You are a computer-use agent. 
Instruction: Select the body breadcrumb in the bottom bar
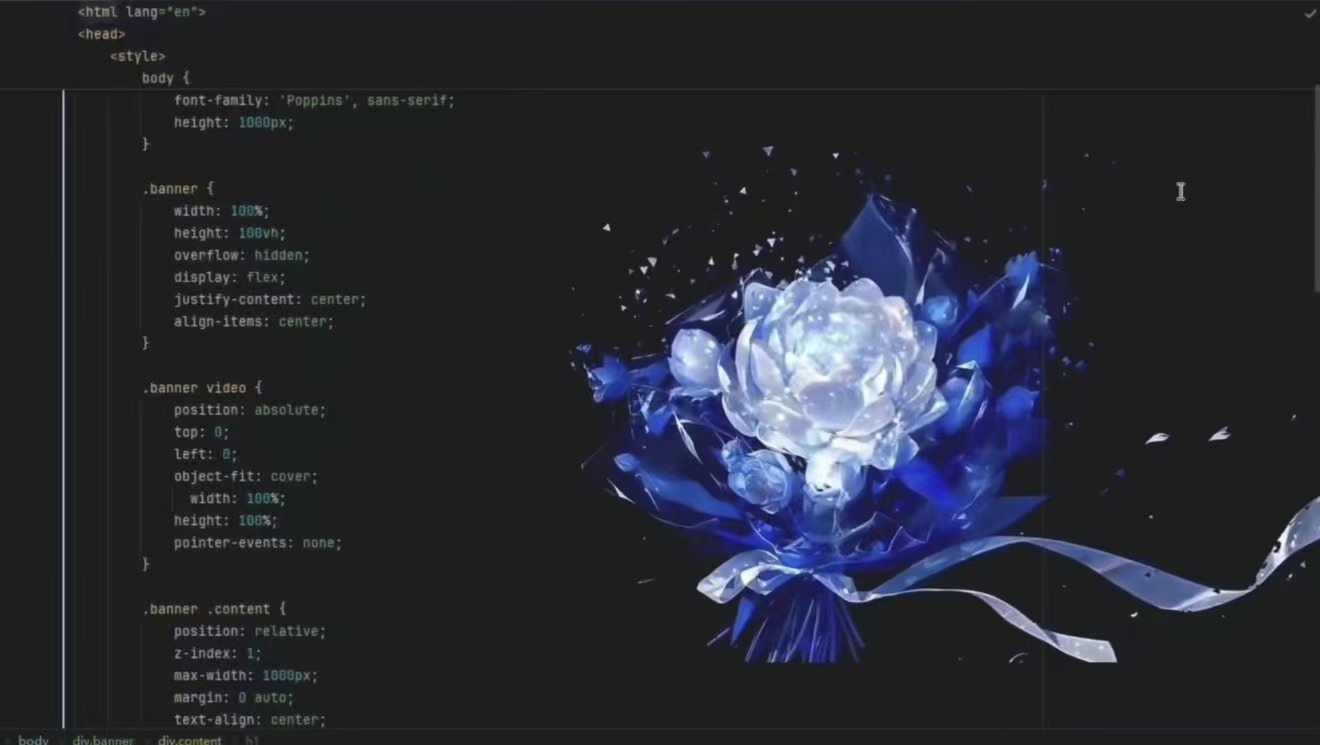33,740
